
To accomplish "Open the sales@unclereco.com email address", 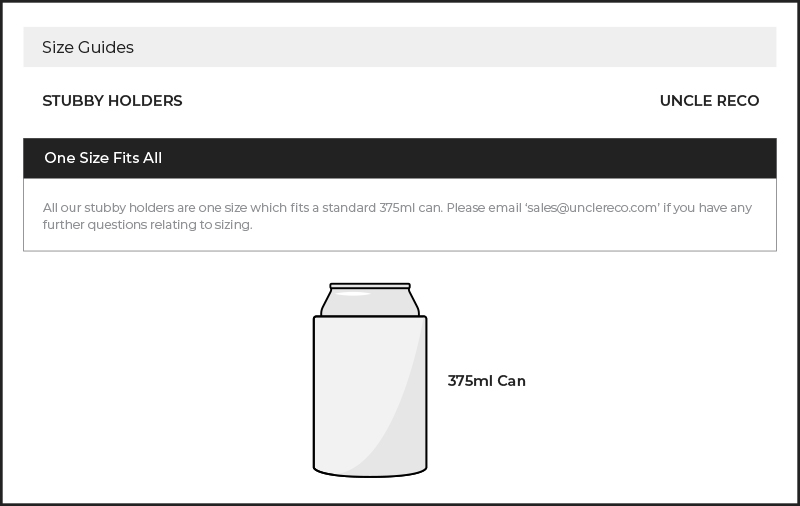I will [x=592, y=208].
